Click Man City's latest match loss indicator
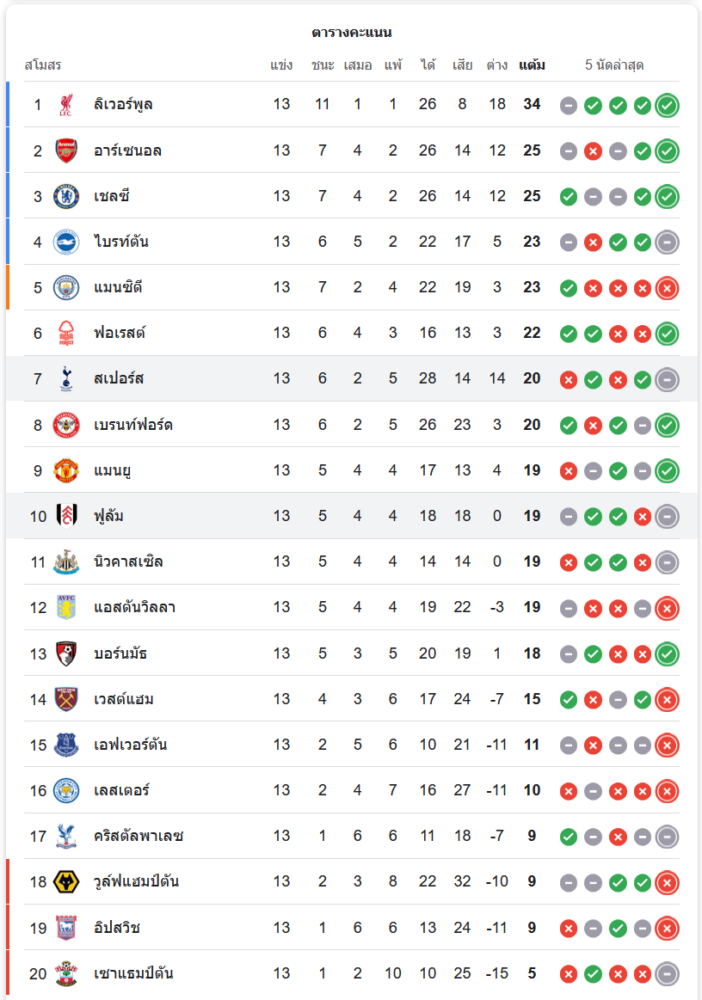702x1000 pixels. click(667, 288)
